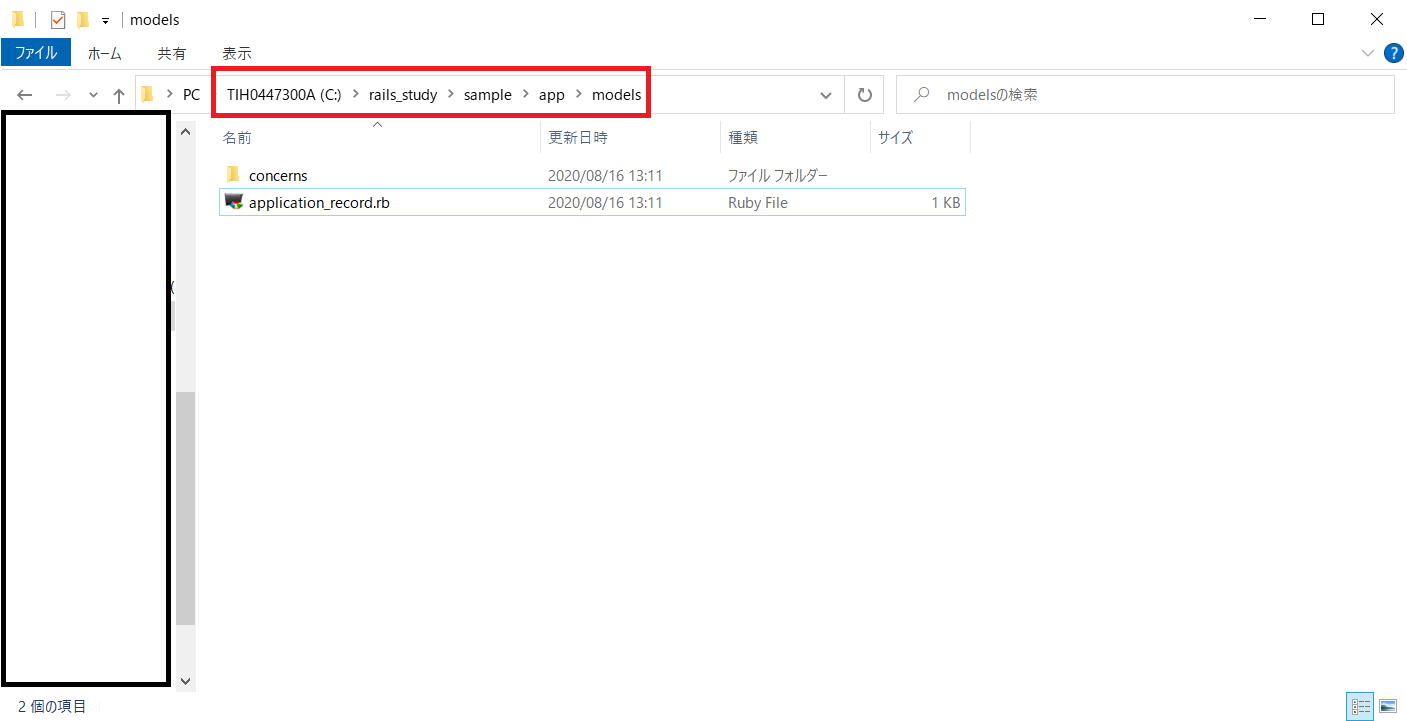Expand chevron after app breadcrumb
Screen dimensions: 1407x721
(x=579, y=95)
